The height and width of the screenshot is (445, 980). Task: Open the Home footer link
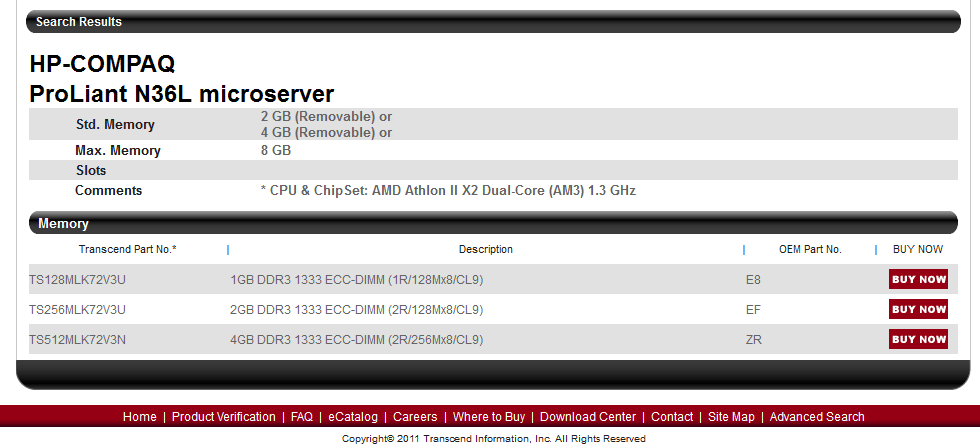pos(139,417)
